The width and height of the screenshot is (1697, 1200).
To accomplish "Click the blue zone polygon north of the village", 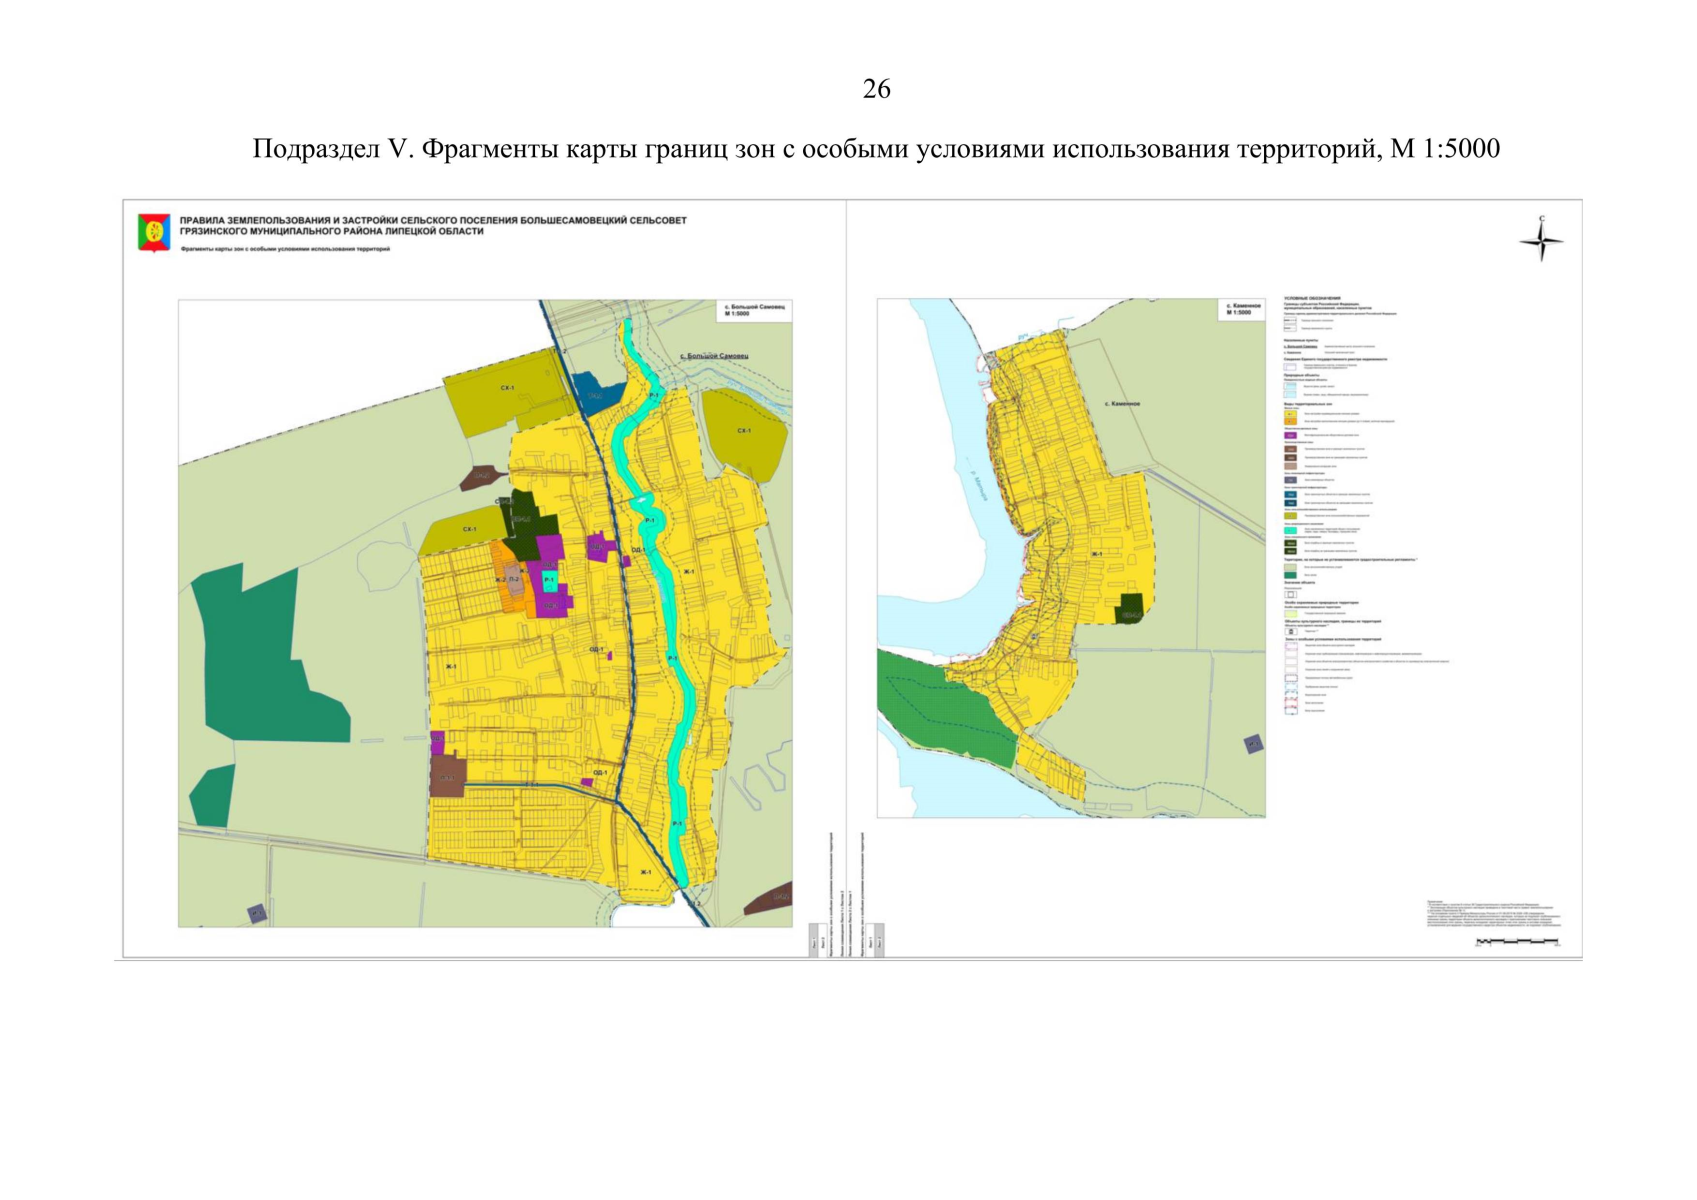I will pyautogui.click(x=598, y=394).
